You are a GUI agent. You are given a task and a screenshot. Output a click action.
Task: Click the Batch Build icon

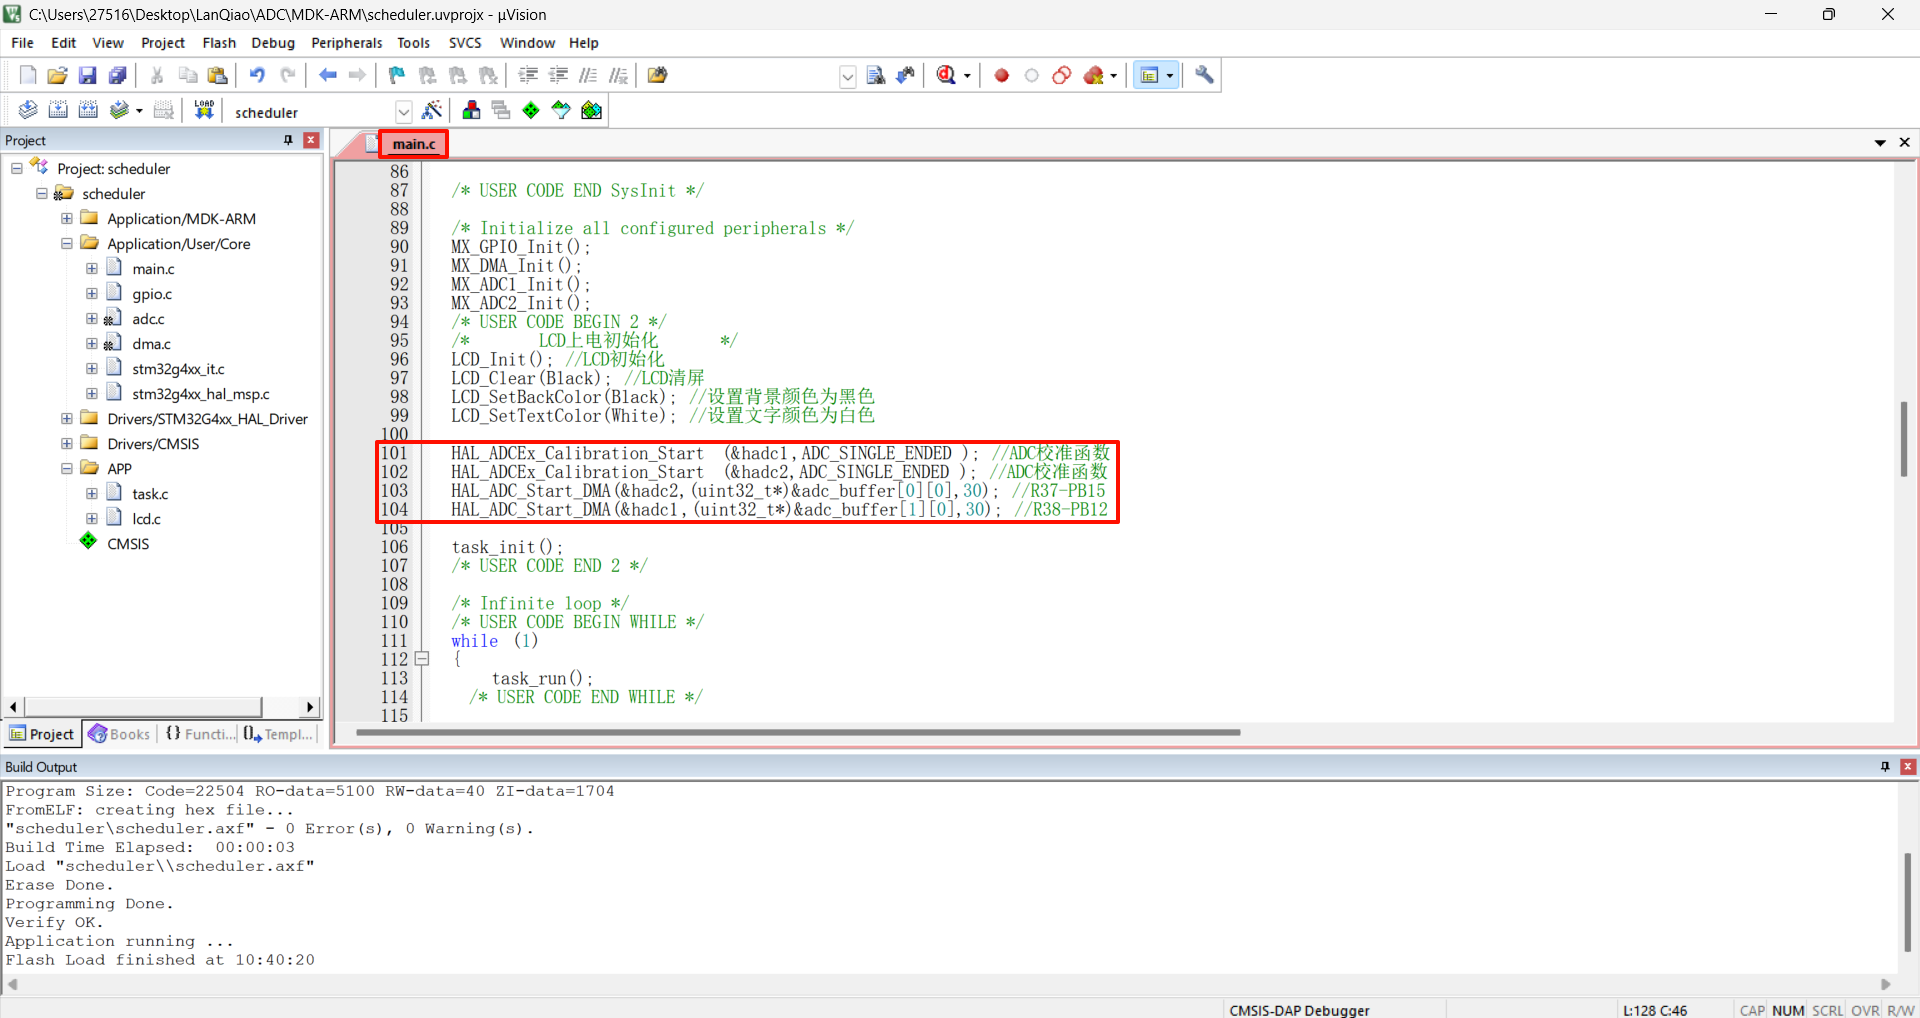(x=119, y=110)
